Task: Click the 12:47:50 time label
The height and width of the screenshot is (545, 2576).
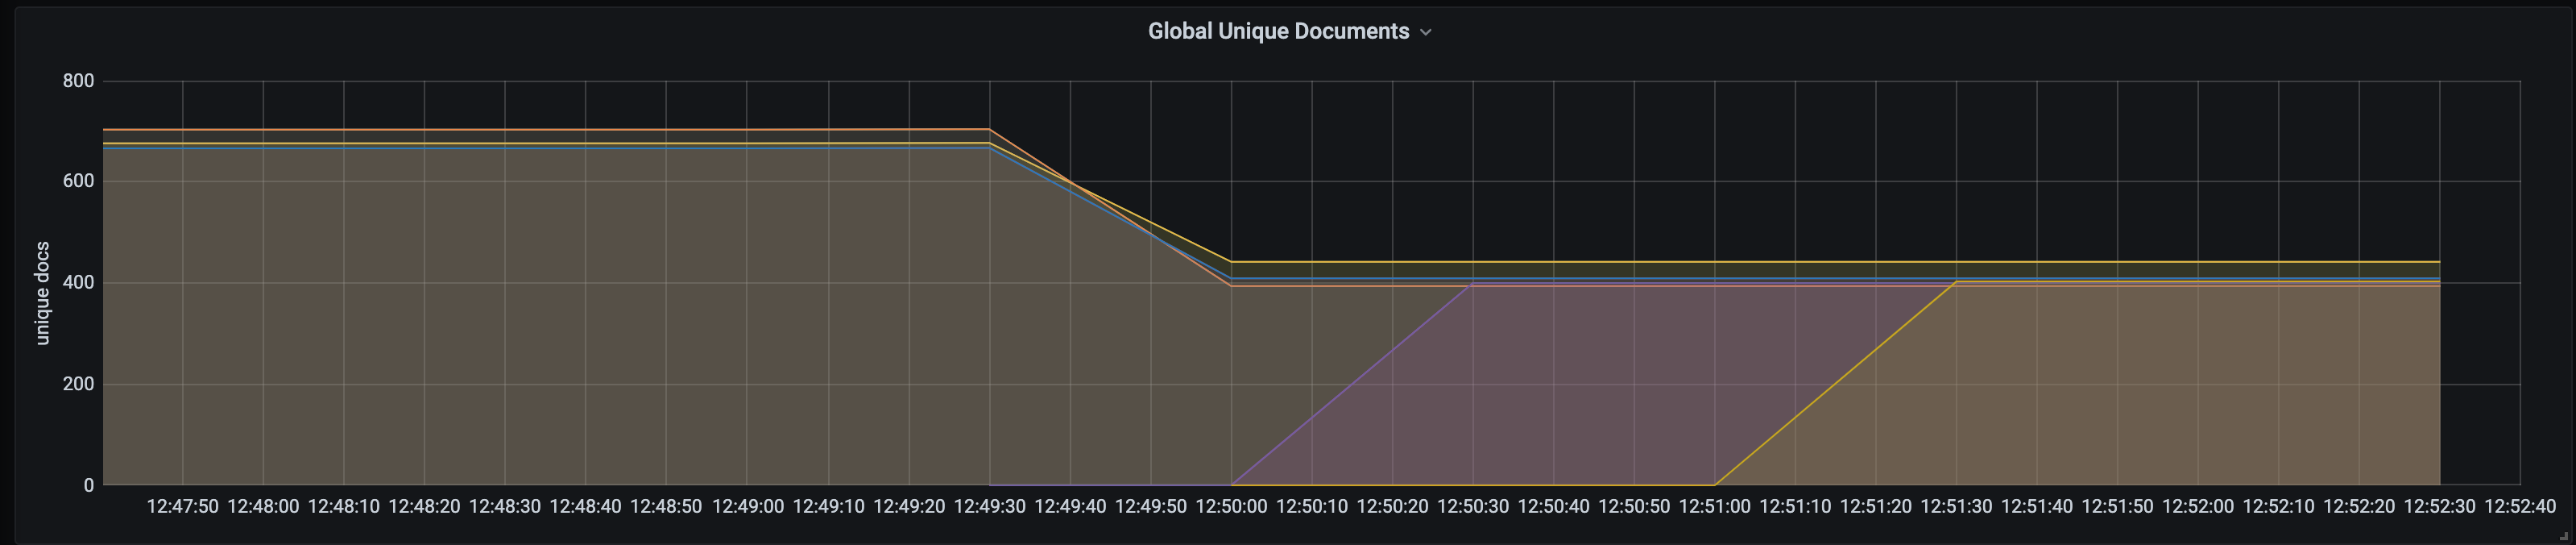Action: tap(182, 507)
